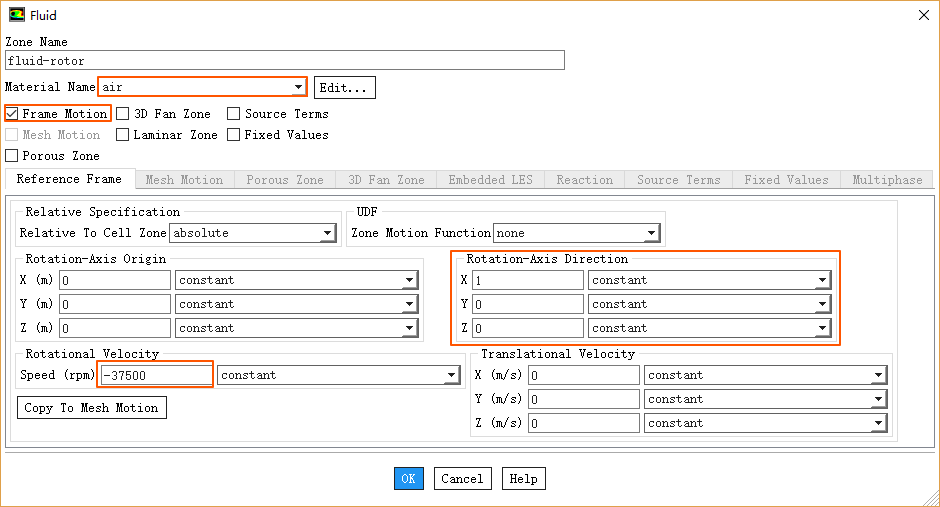Click the Edit... material button
The height and width of the screenshot is (507, 940).
point(345,88)
